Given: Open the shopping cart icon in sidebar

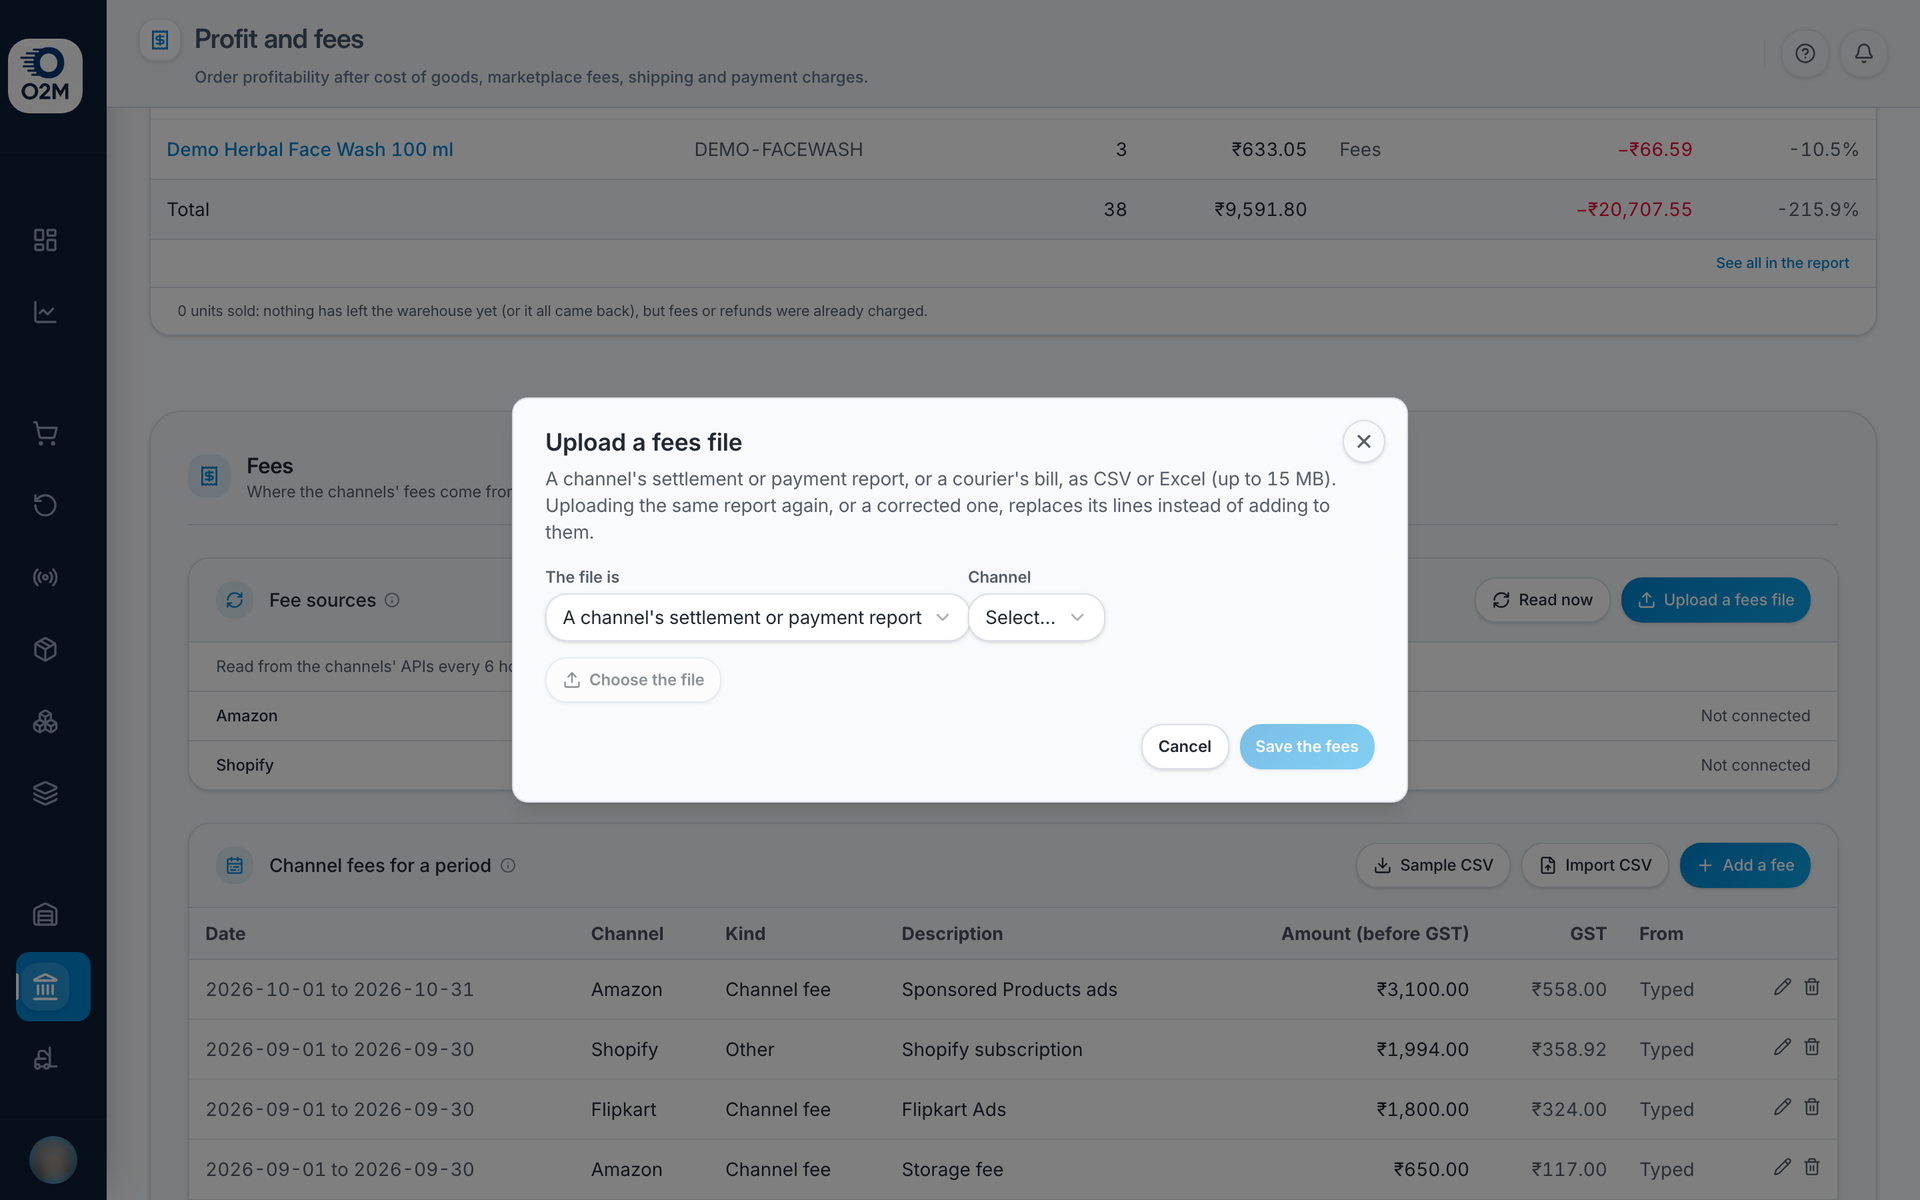Looking at the screenshot, I should tap(45, 433).
